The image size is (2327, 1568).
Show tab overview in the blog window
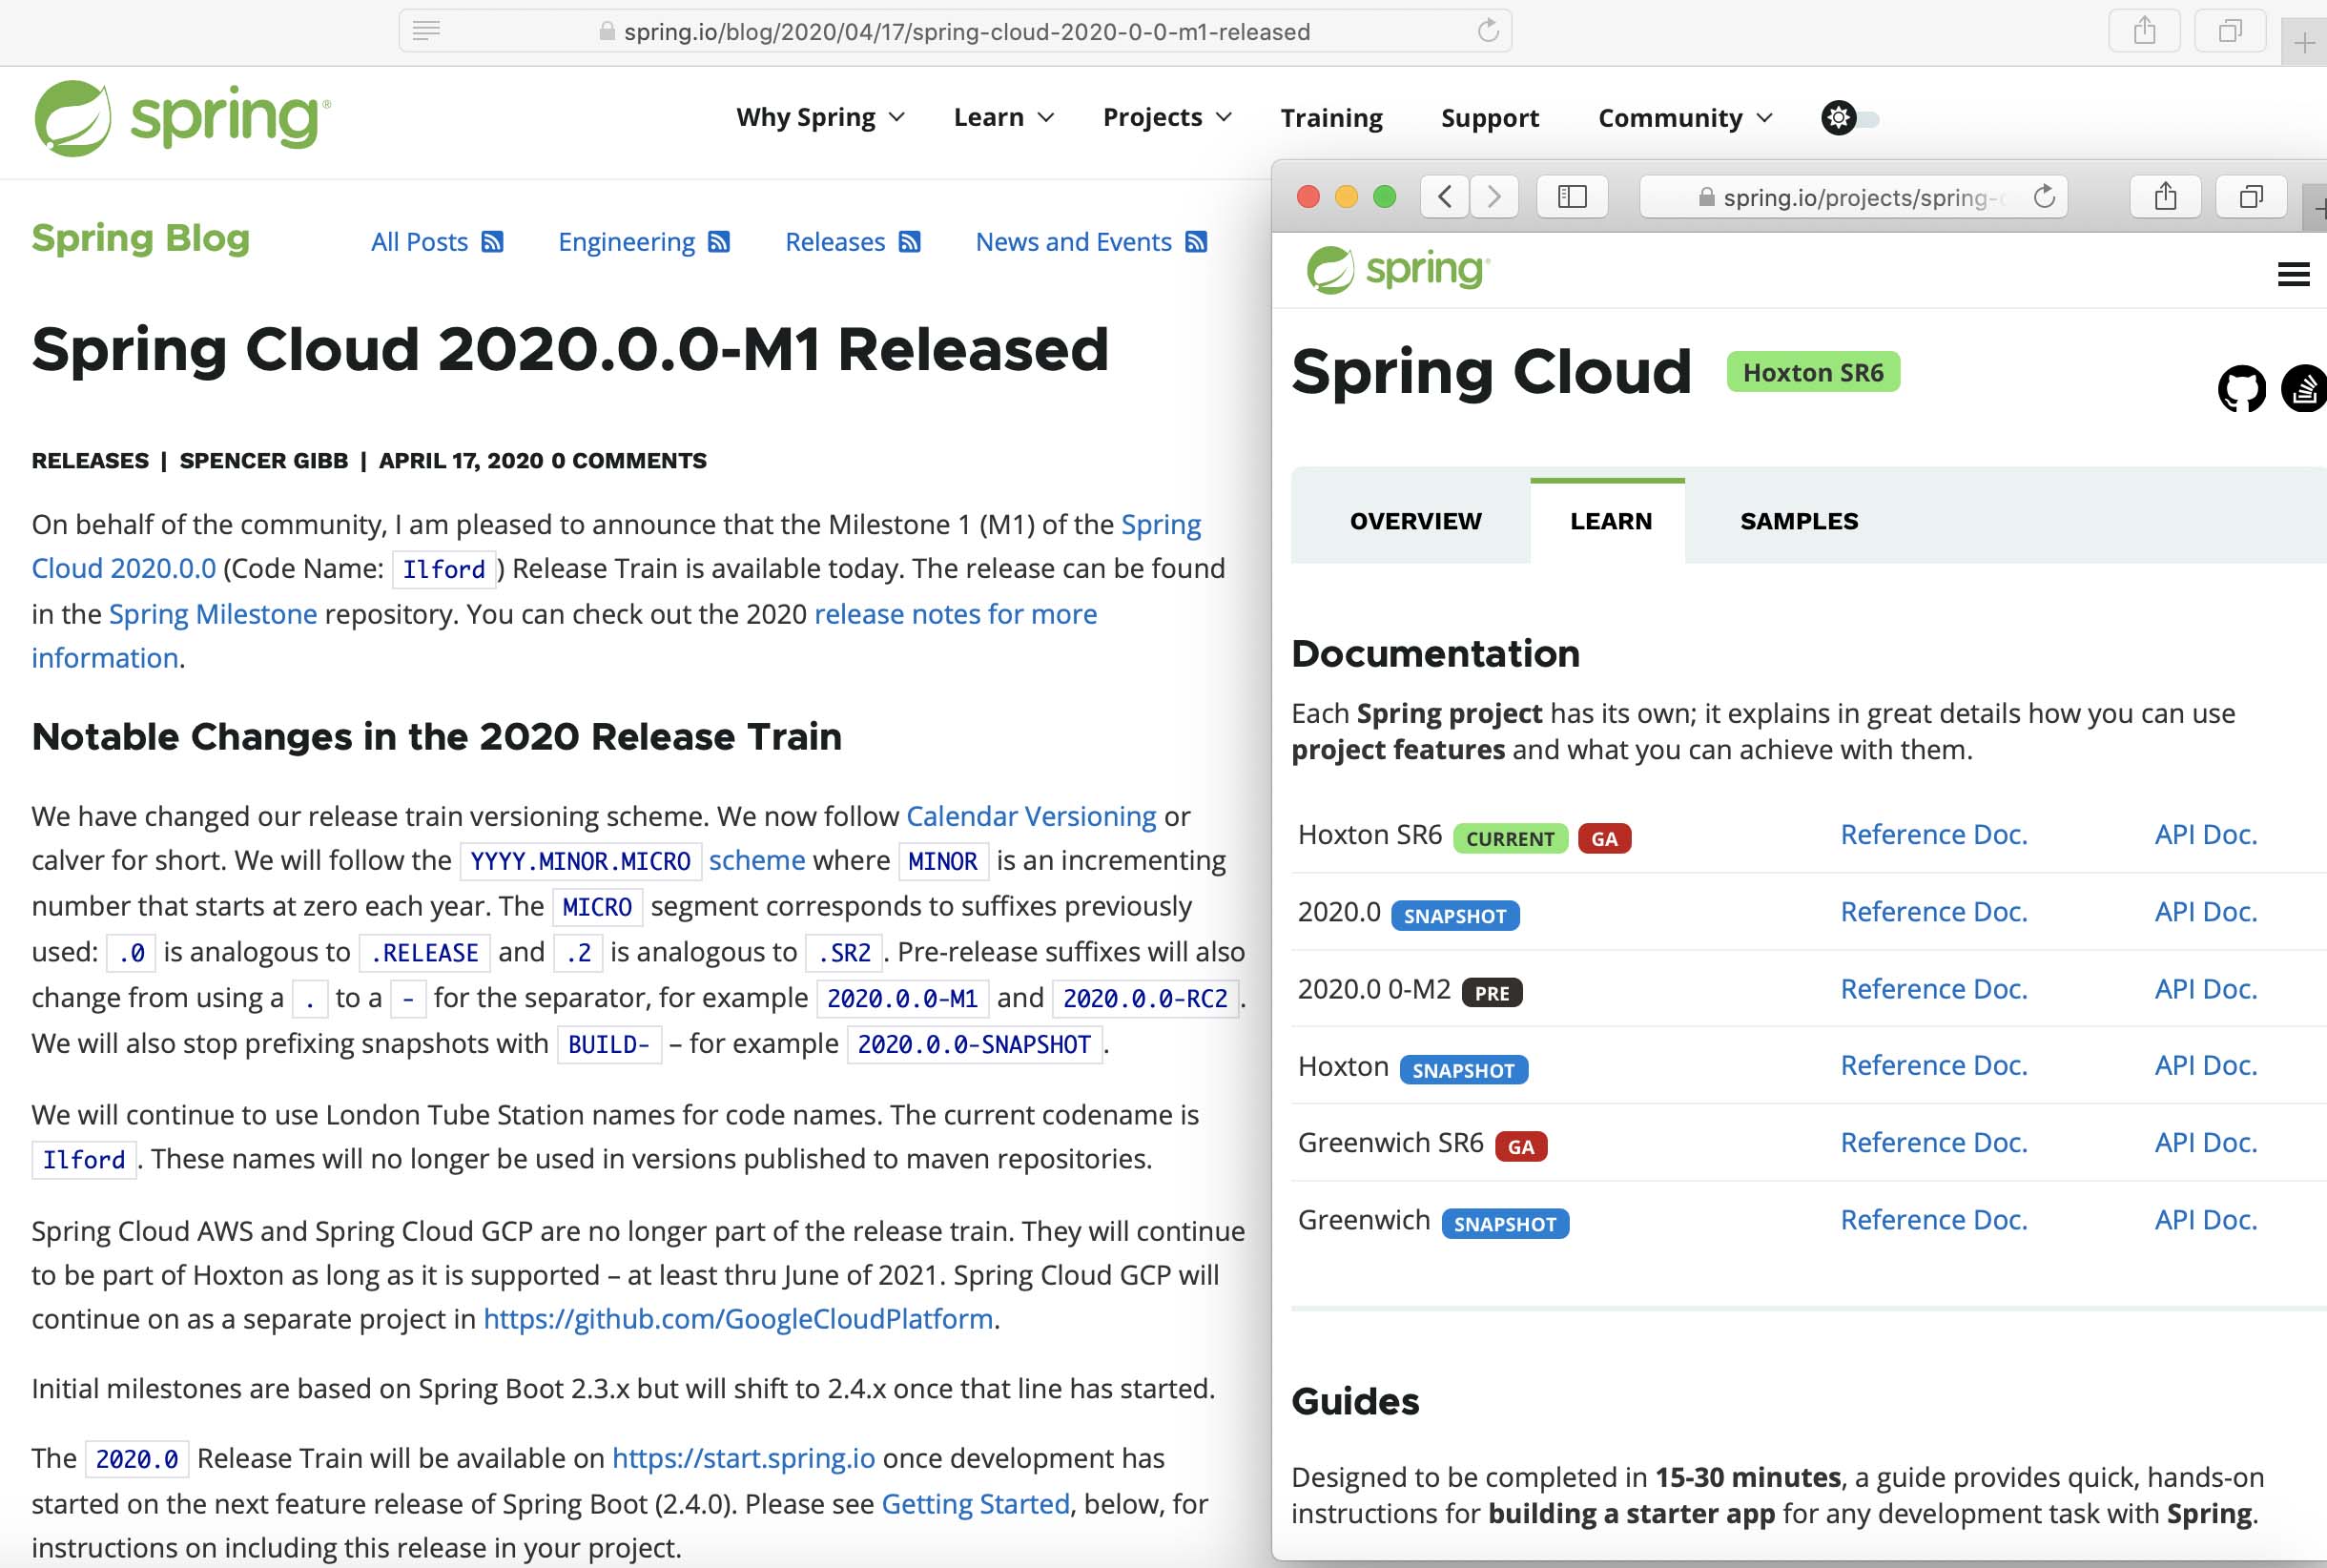click(x=2230, y=31)
